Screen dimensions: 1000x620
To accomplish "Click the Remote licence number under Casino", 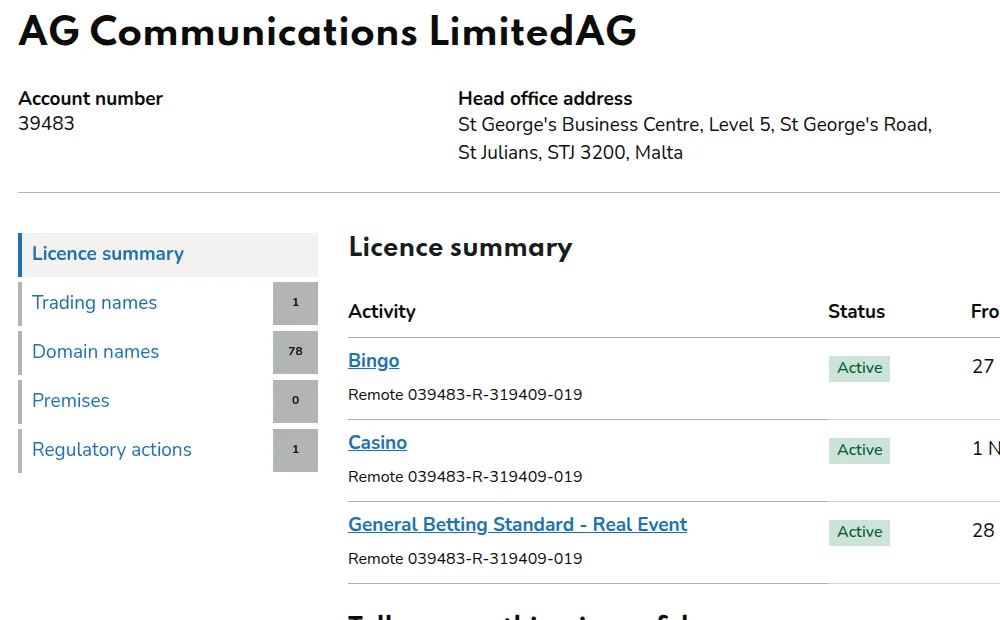I will pyautogui.click(x=465, y=476).
